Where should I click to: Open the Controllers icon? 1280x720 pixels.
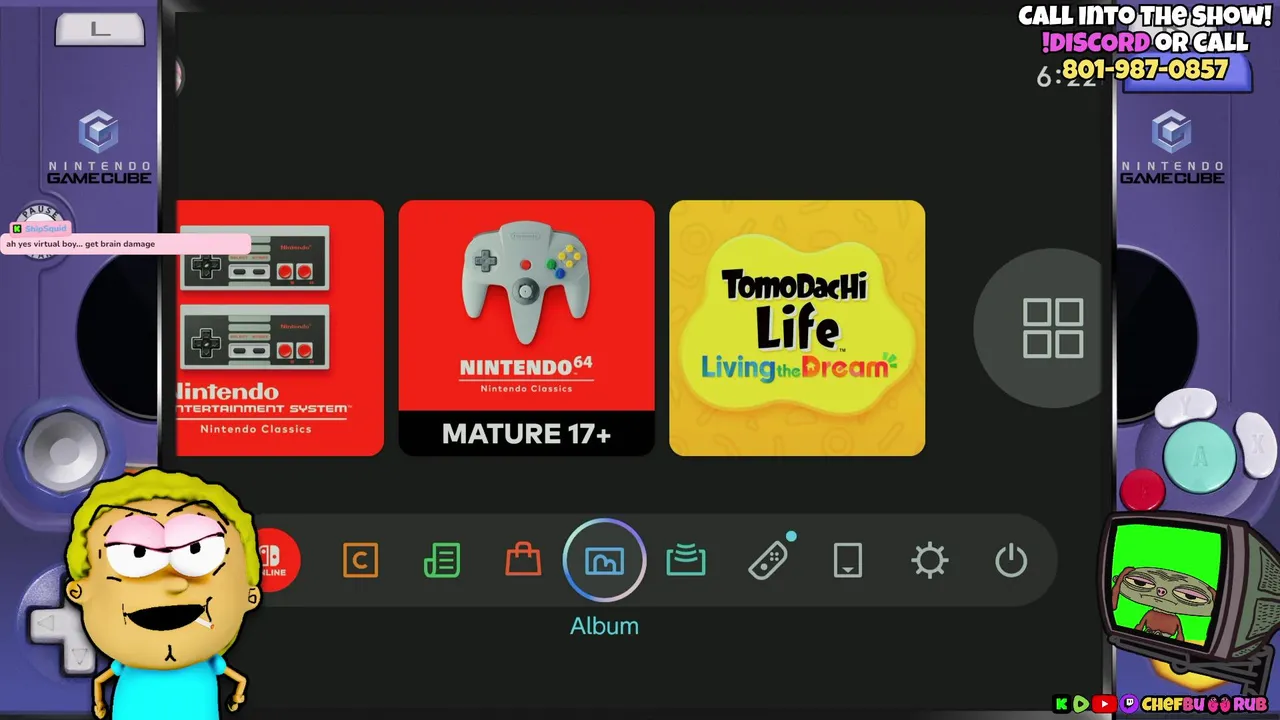[x=768, y=560]
